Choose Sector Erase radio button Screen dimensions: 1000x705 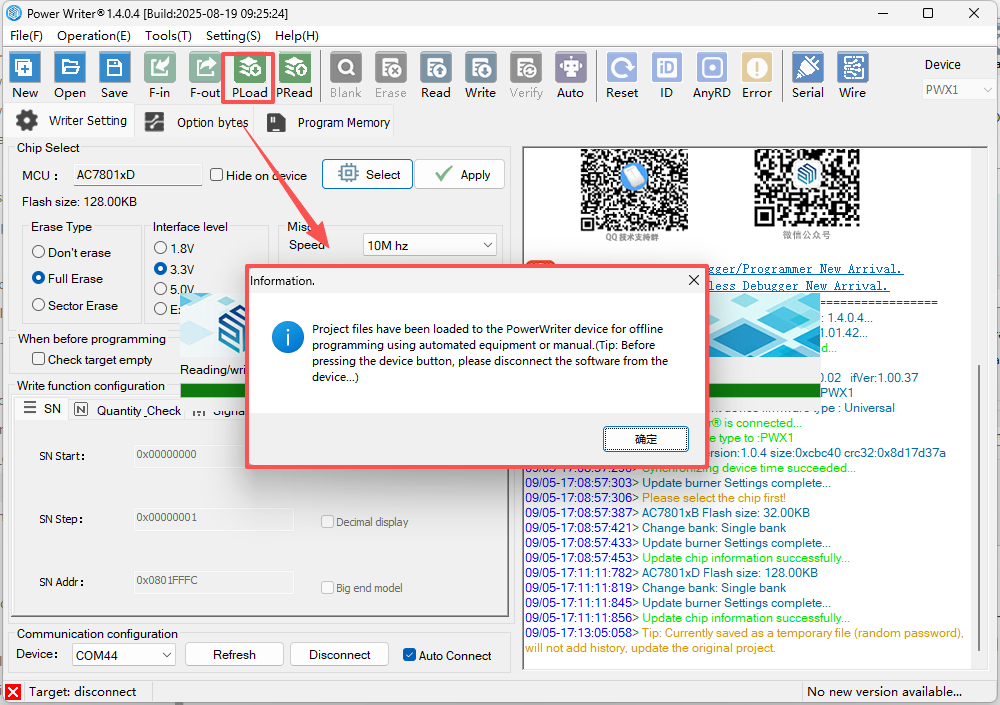pyautogui.click(x=38, y=305)
